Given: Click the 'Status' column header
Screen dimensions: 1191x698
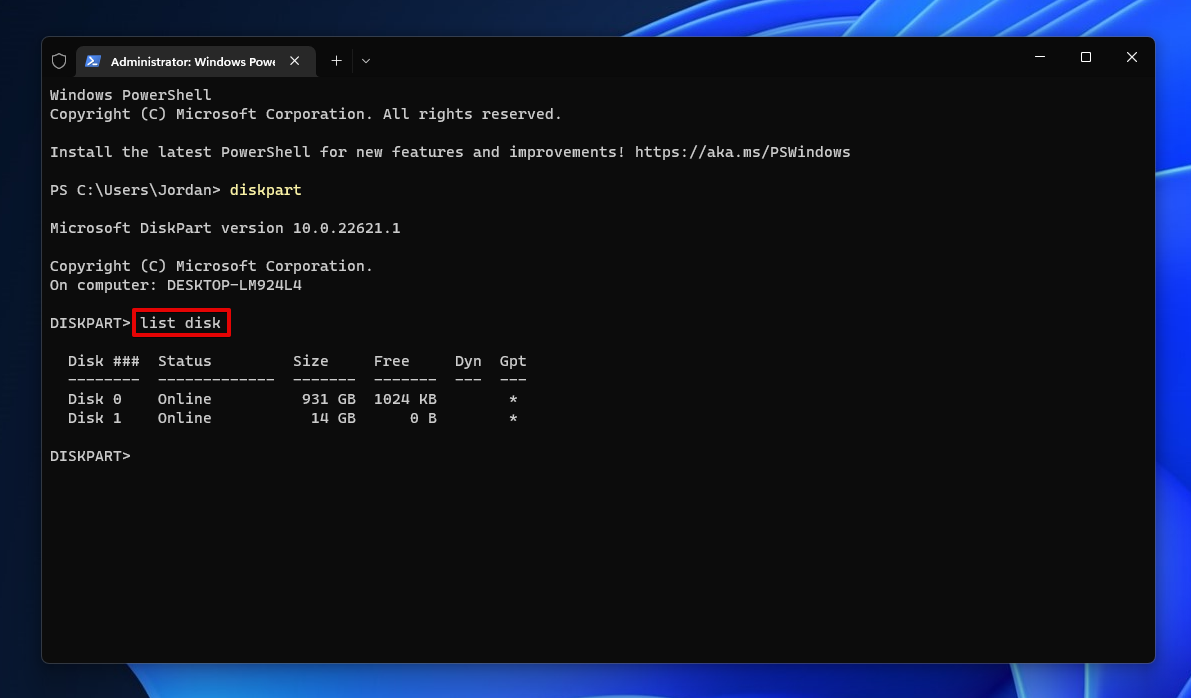Looking at the screenshot, I should coord(185,361).
